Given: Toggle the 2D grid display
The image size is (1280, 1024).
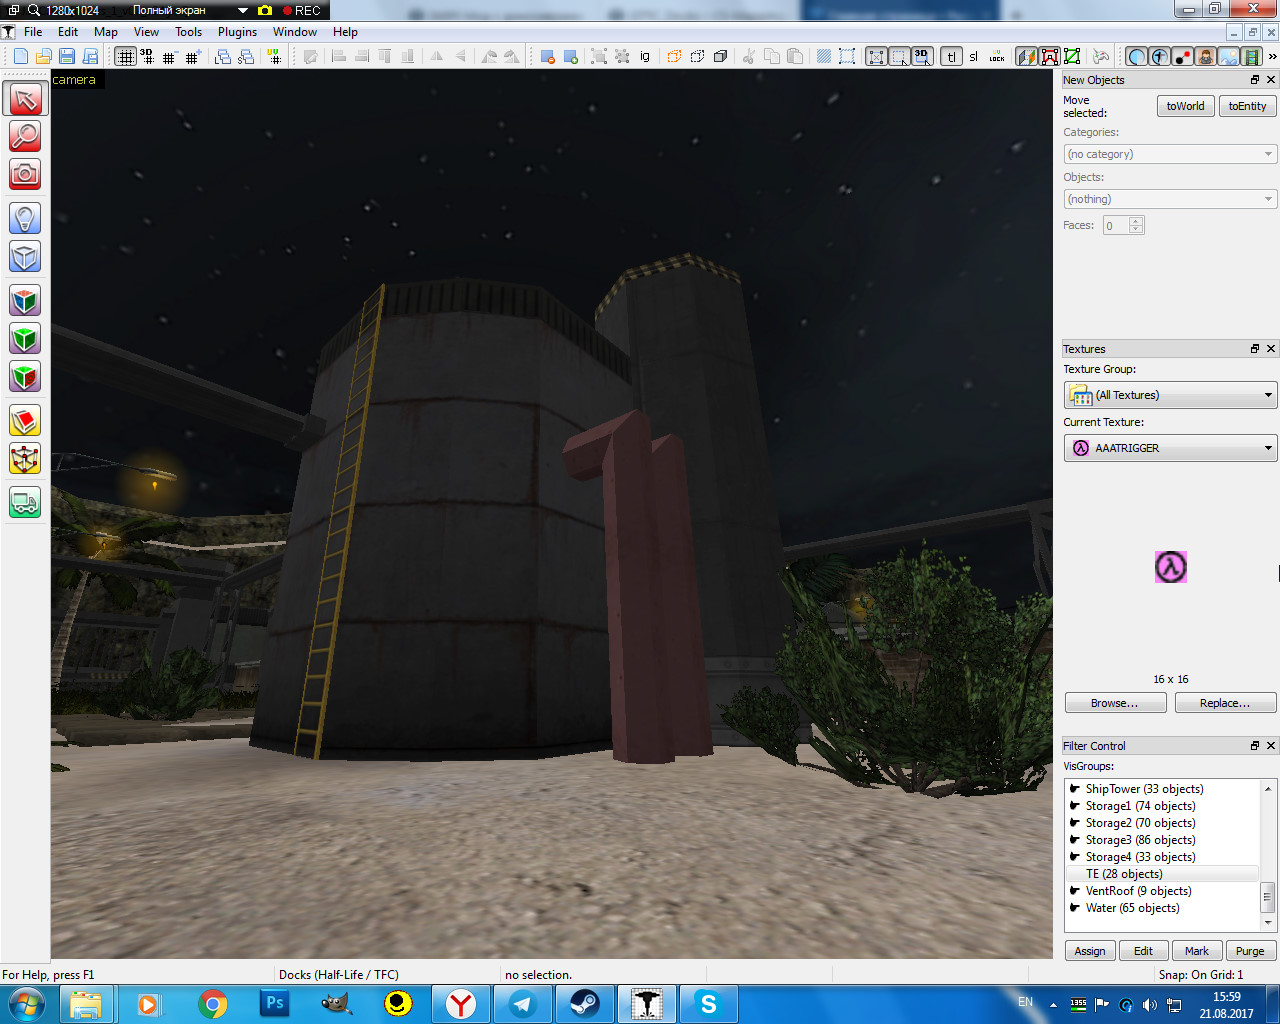Looking at the screenshot, I should (x=125, y=56).
